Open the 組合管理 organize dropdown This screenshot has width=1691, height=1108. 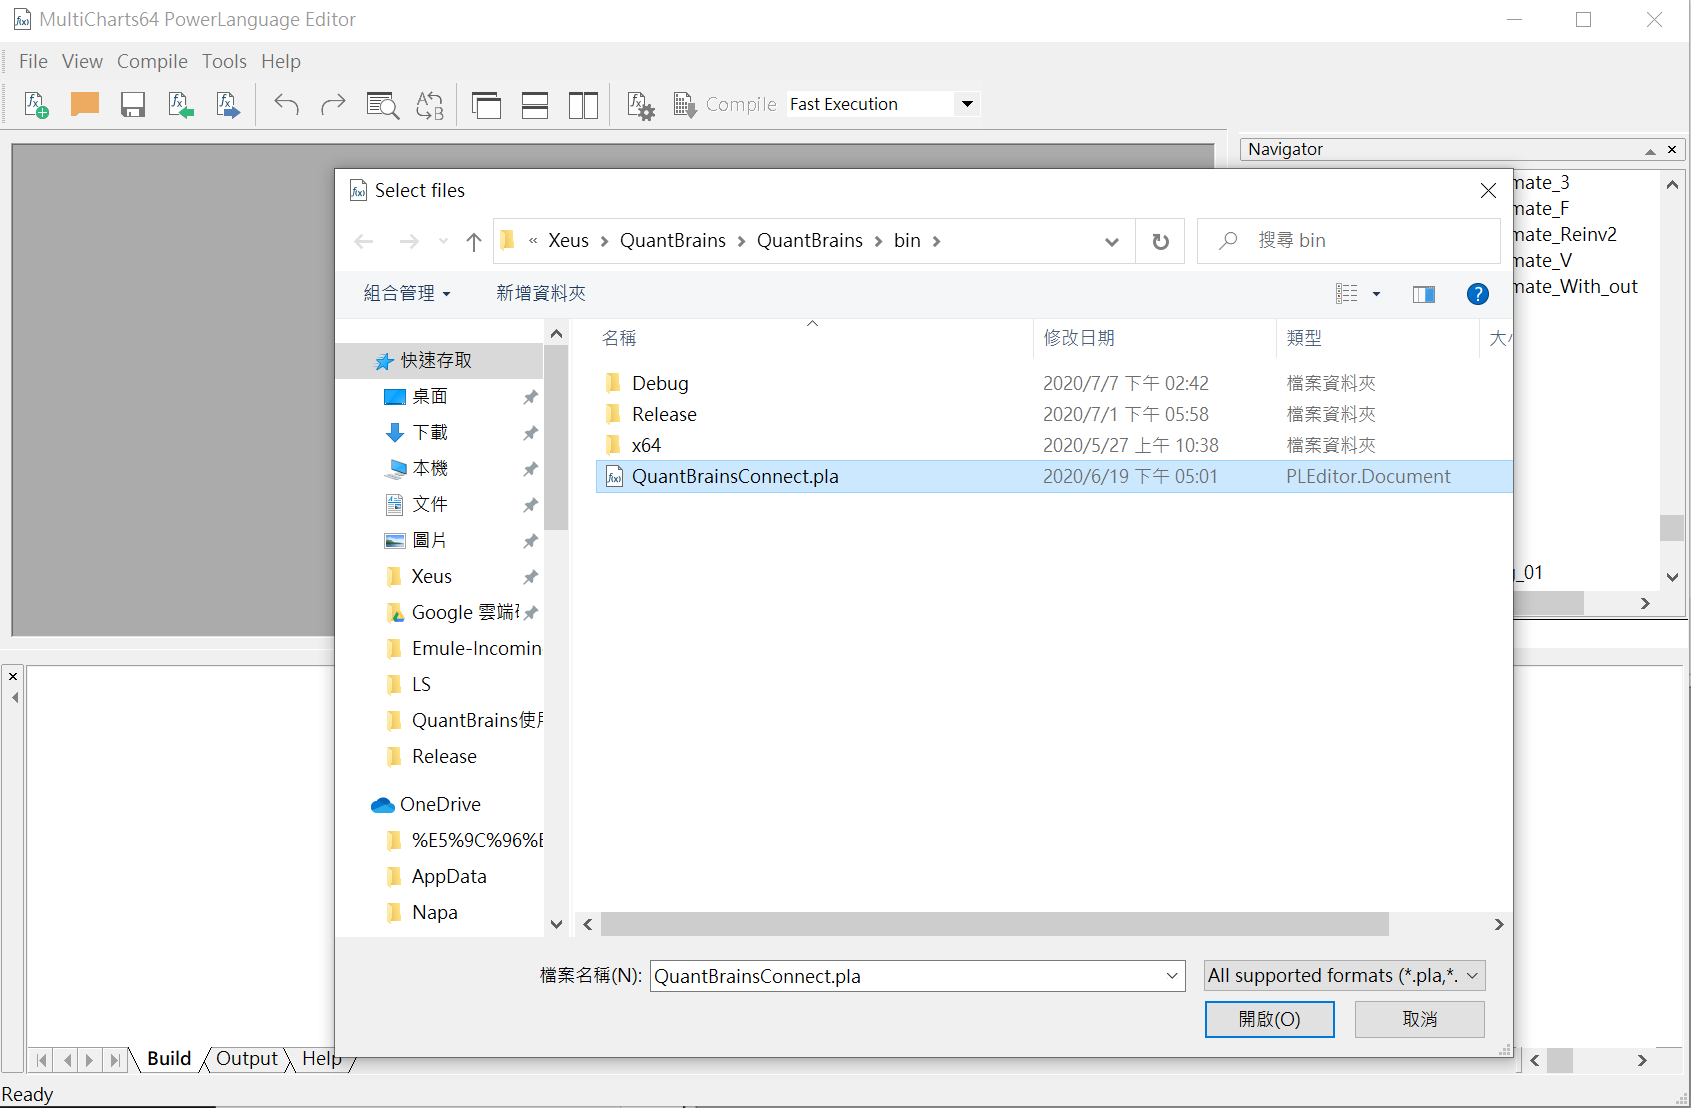coord(407,294)
